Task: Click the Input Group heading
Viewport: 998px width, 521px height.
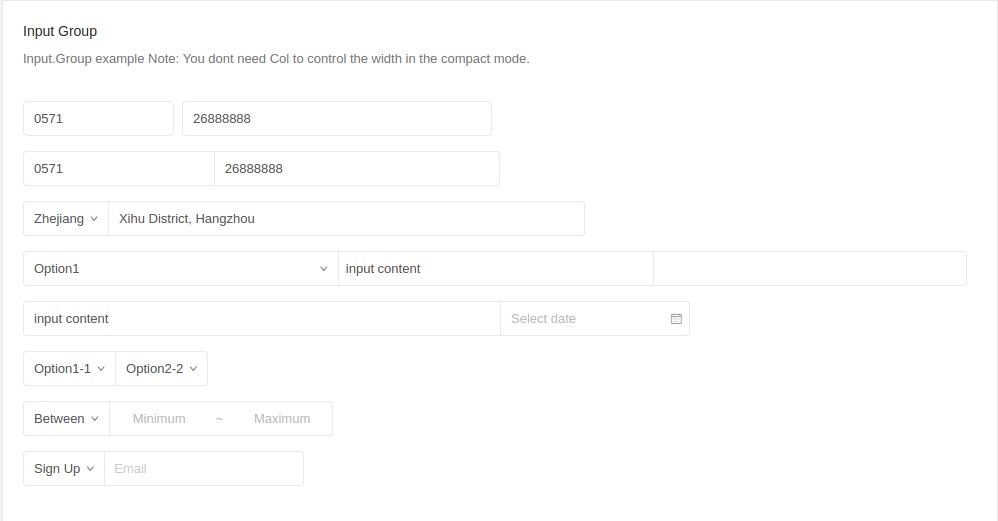Action: tap(60, 32)
